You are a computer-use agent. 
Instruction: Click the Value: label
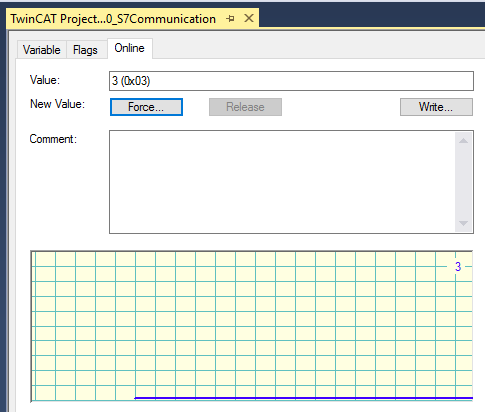[45, 80]
